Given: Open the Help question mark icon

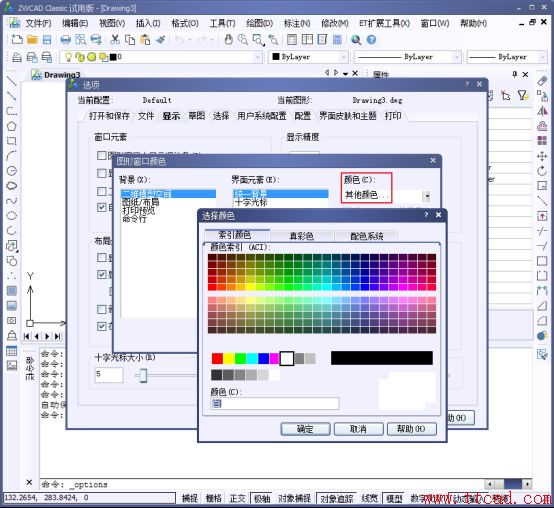Looking at the screenshot, I should 371,40.
